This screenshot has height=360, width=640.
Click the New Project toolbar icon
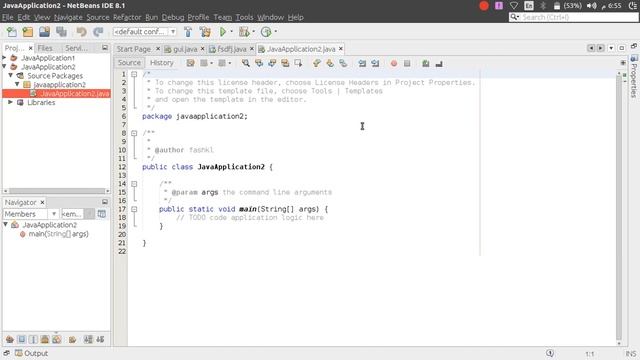(28, 32)
